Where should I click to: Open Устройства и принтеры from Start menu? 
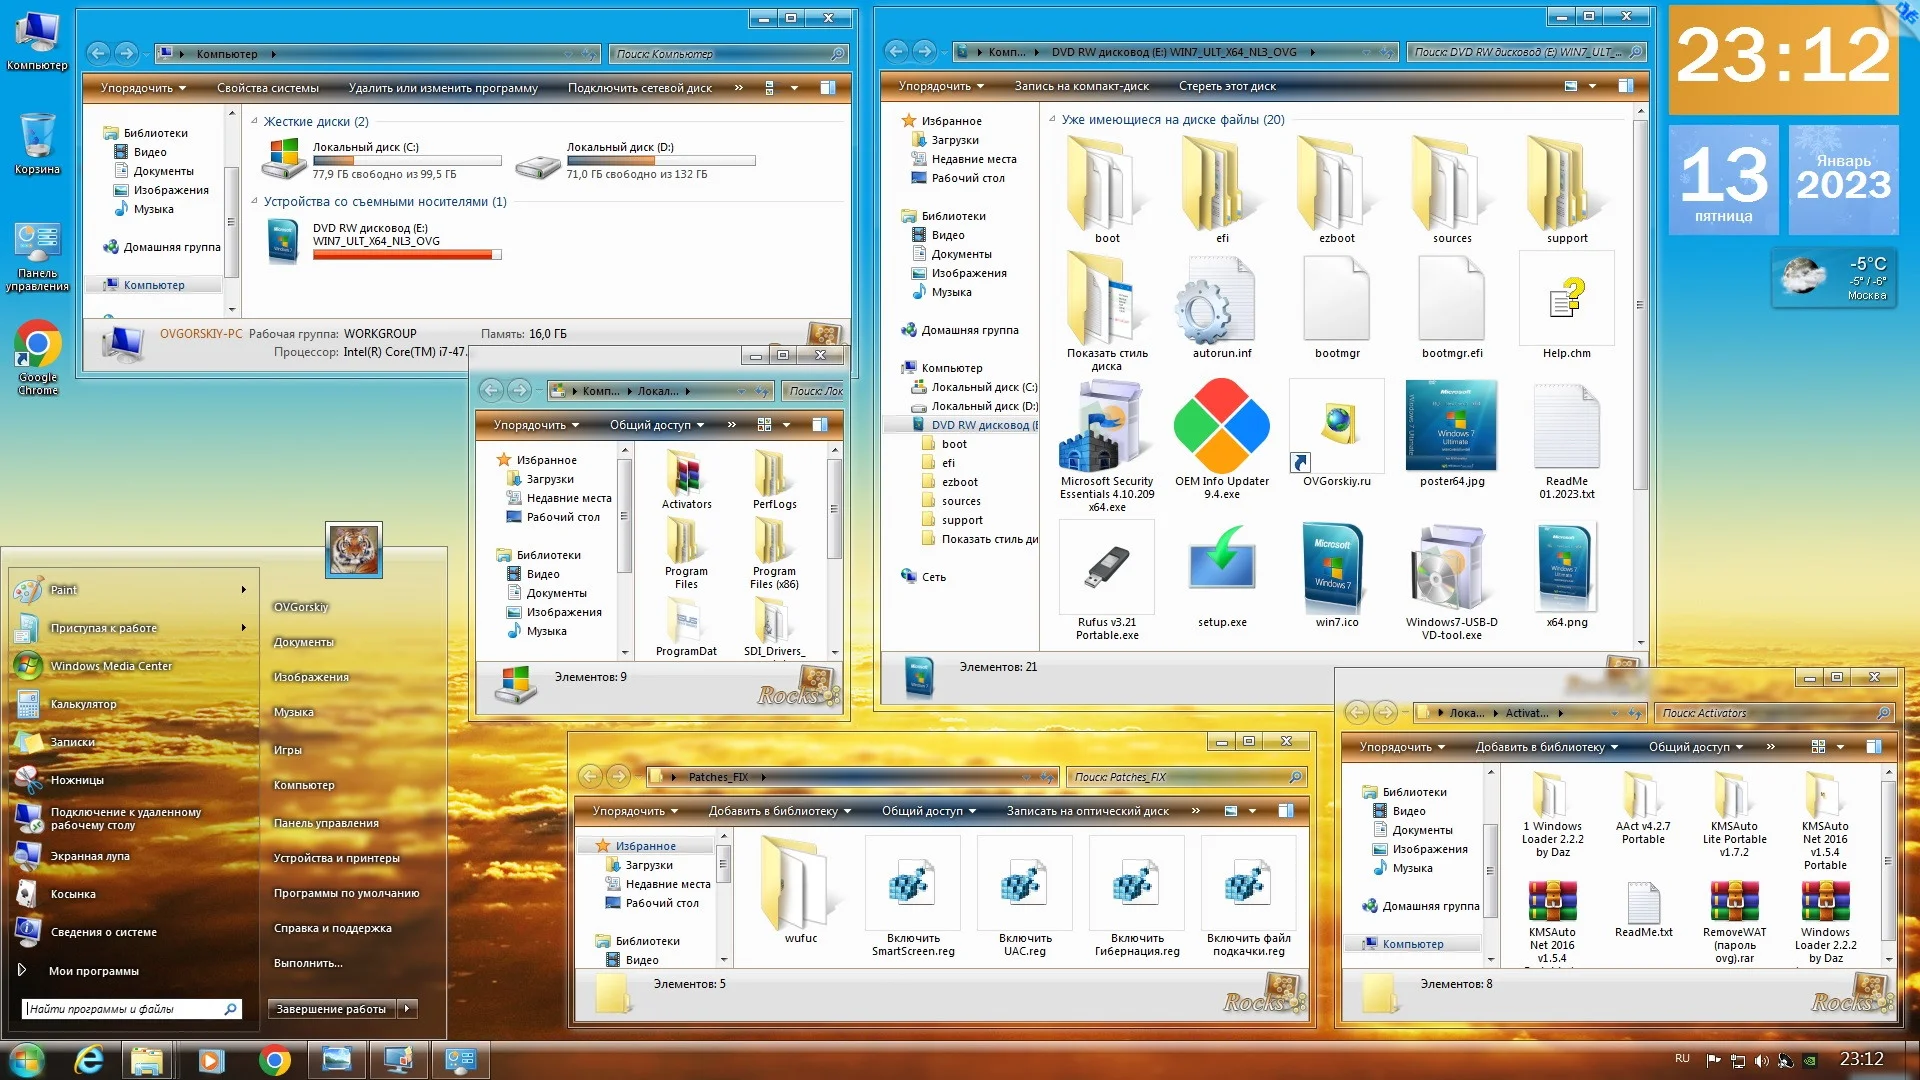click(336, 858)
